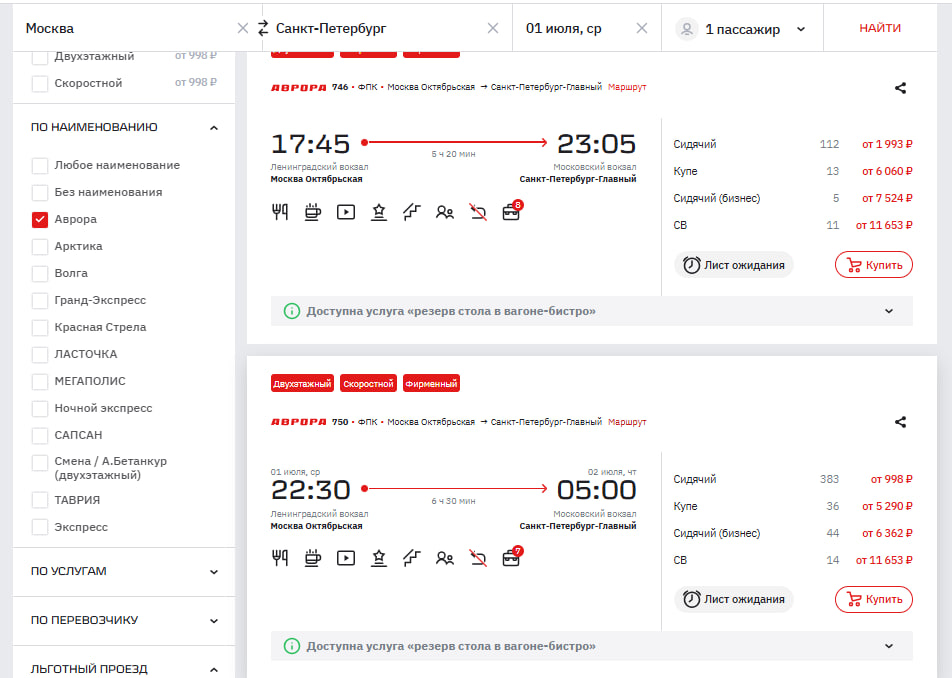Click hygiene kit icon for train 750
This screenshot has width=952, height=678.
(x=379, y=558)
